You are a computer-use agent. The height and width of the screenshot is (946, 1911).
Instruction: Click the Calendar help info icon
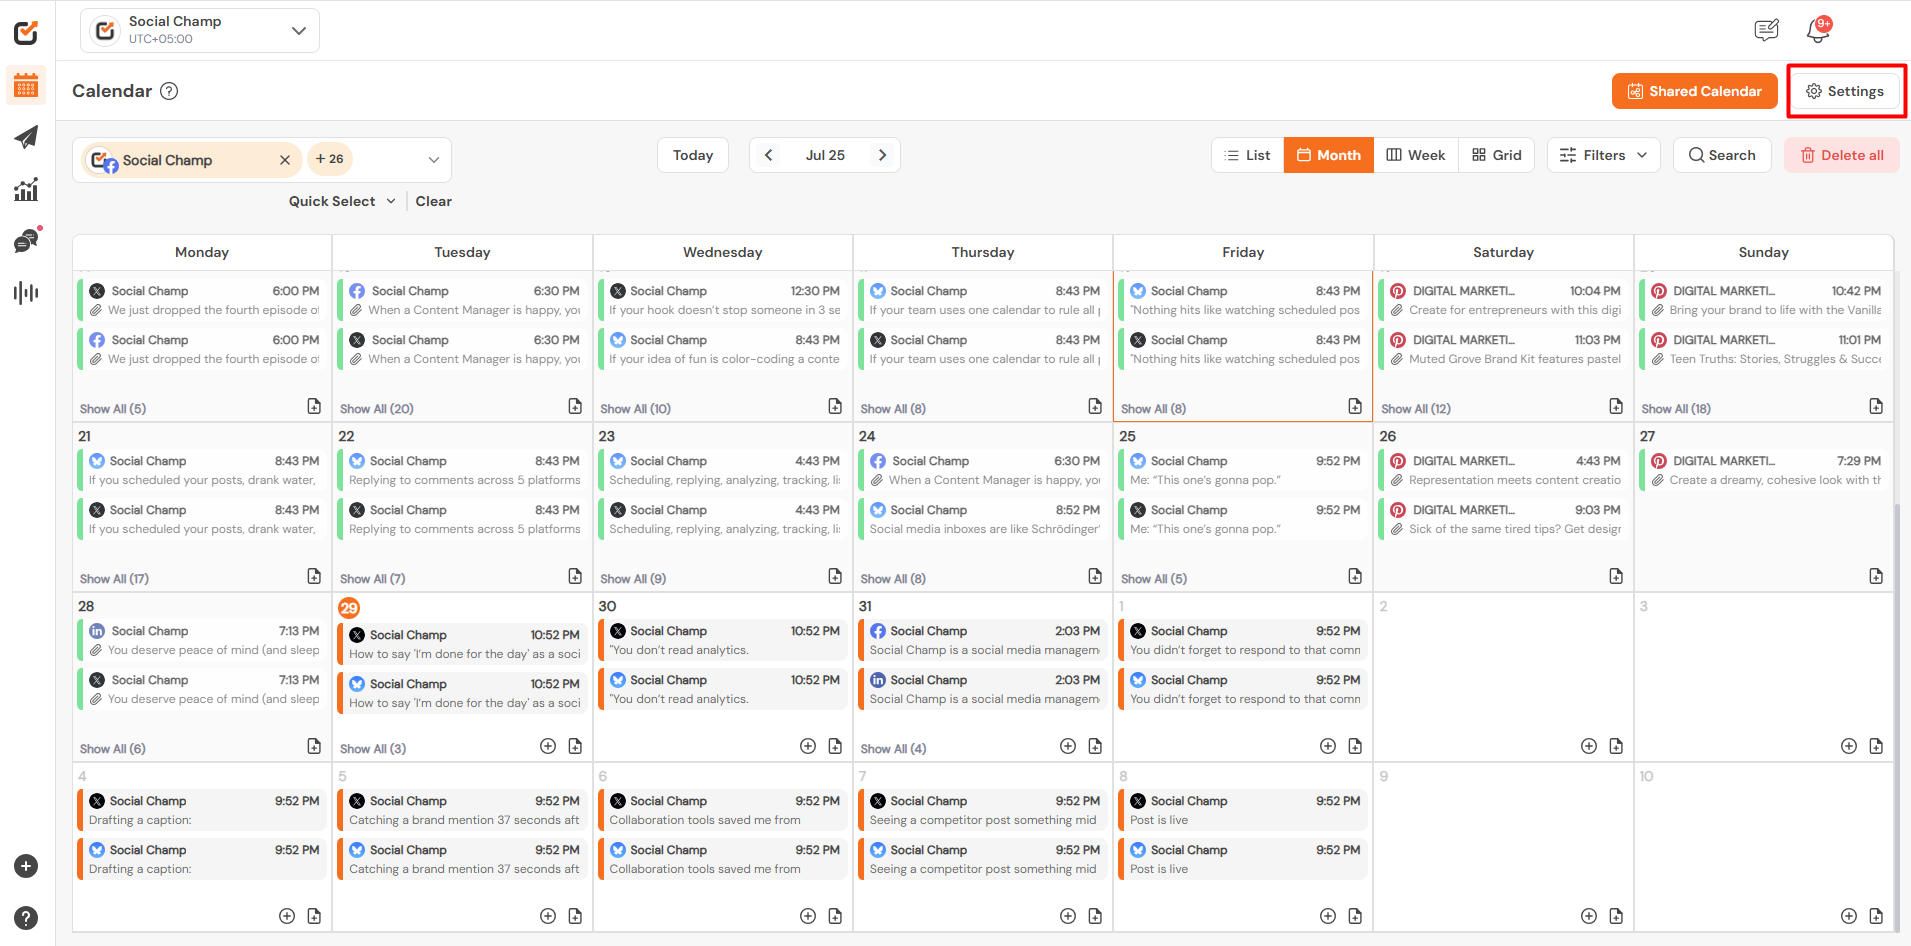click(170, 91)
